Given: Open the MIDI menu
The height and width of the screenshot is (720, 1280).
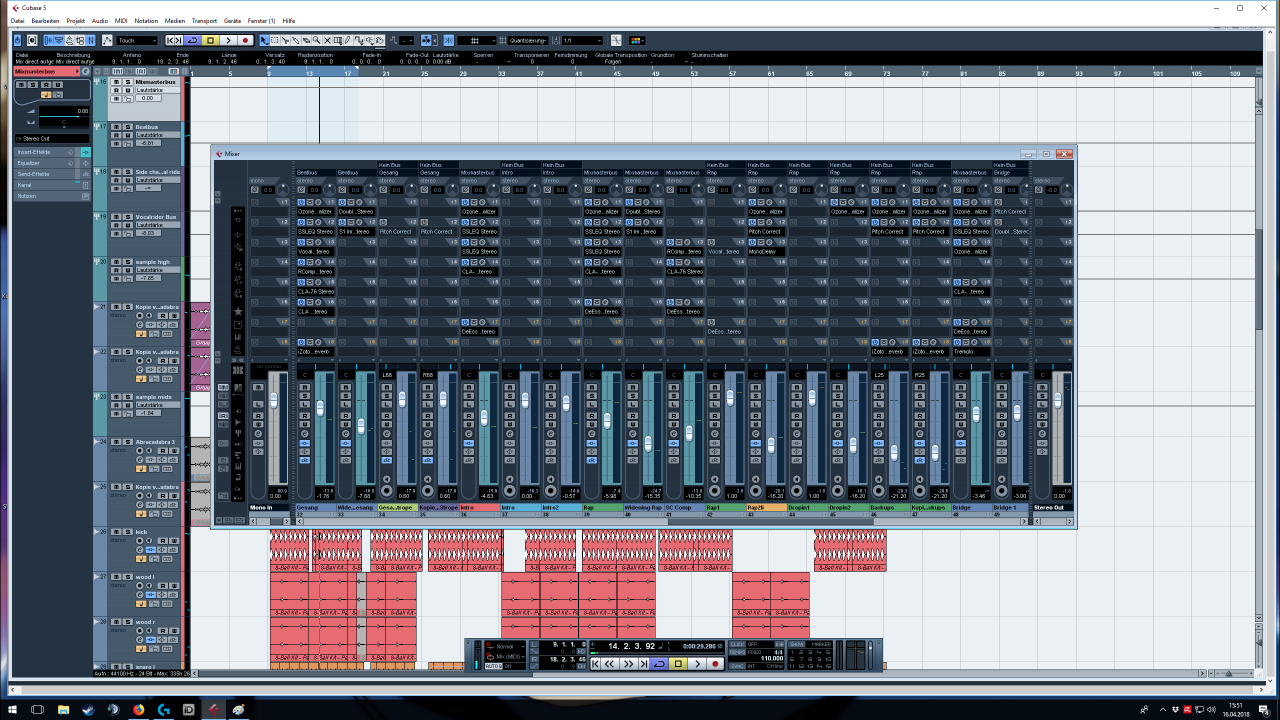Looking at the screenshot, I should click(x=121, y=20).
